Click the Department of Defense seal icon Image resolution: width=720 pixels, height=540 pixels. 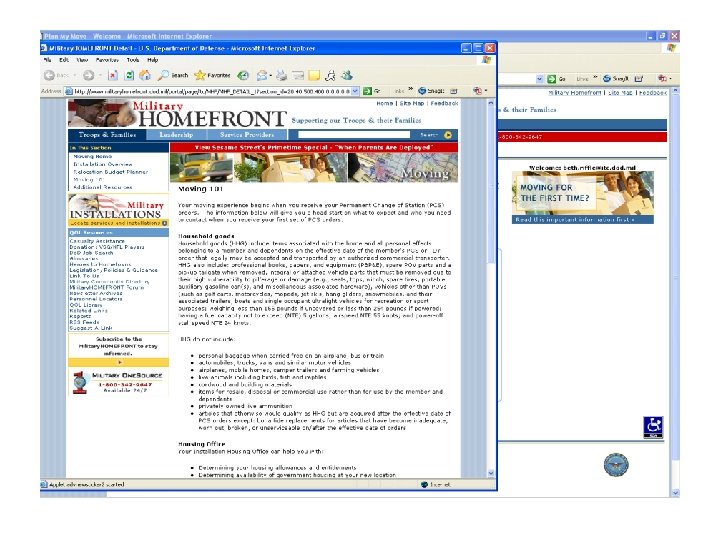[x=616, y=465]
